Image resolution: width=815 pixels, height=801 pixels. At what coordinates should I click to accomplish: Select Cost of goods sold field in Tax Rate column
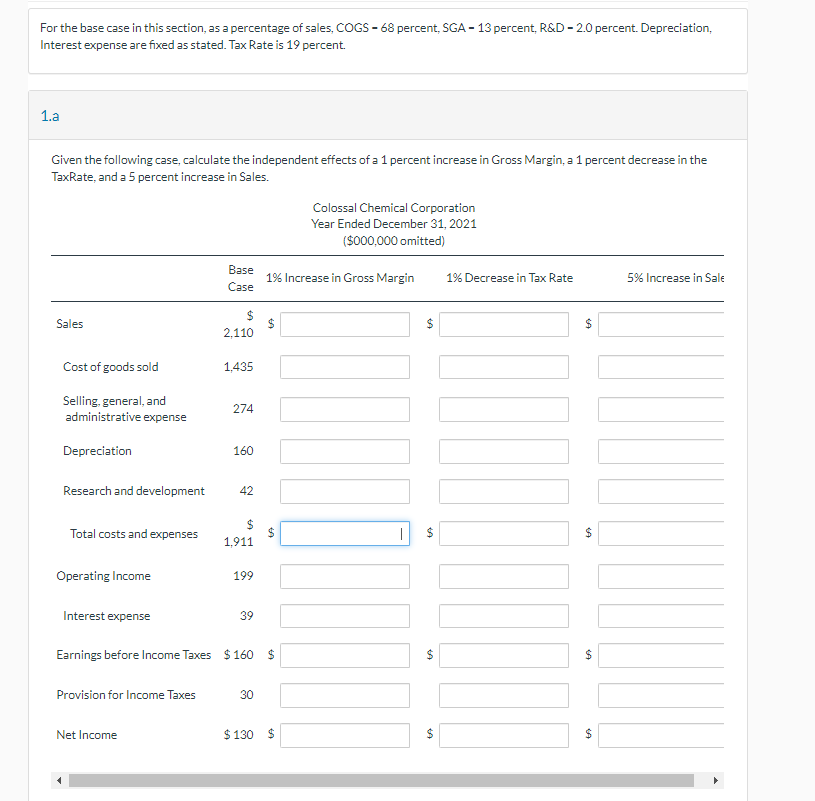504,367
